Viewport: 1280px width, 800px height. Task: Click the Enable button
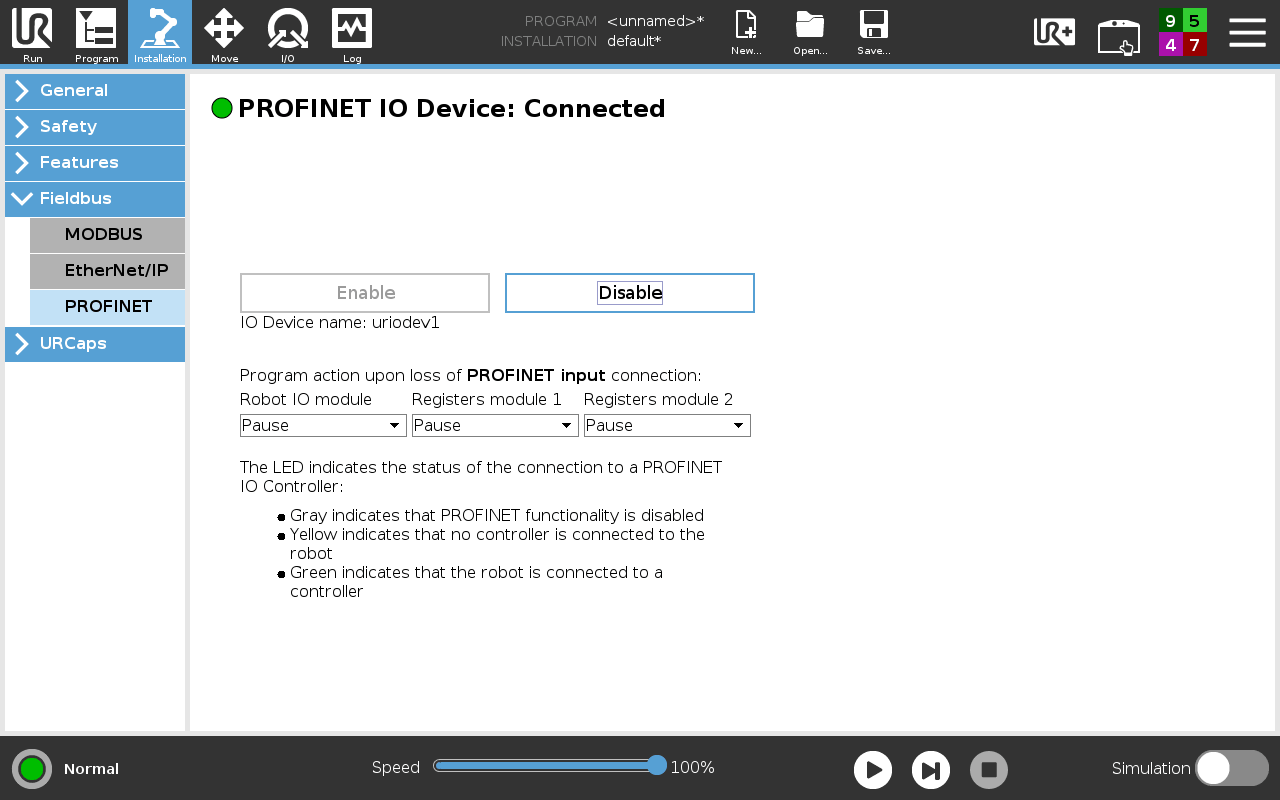point(365,293)
